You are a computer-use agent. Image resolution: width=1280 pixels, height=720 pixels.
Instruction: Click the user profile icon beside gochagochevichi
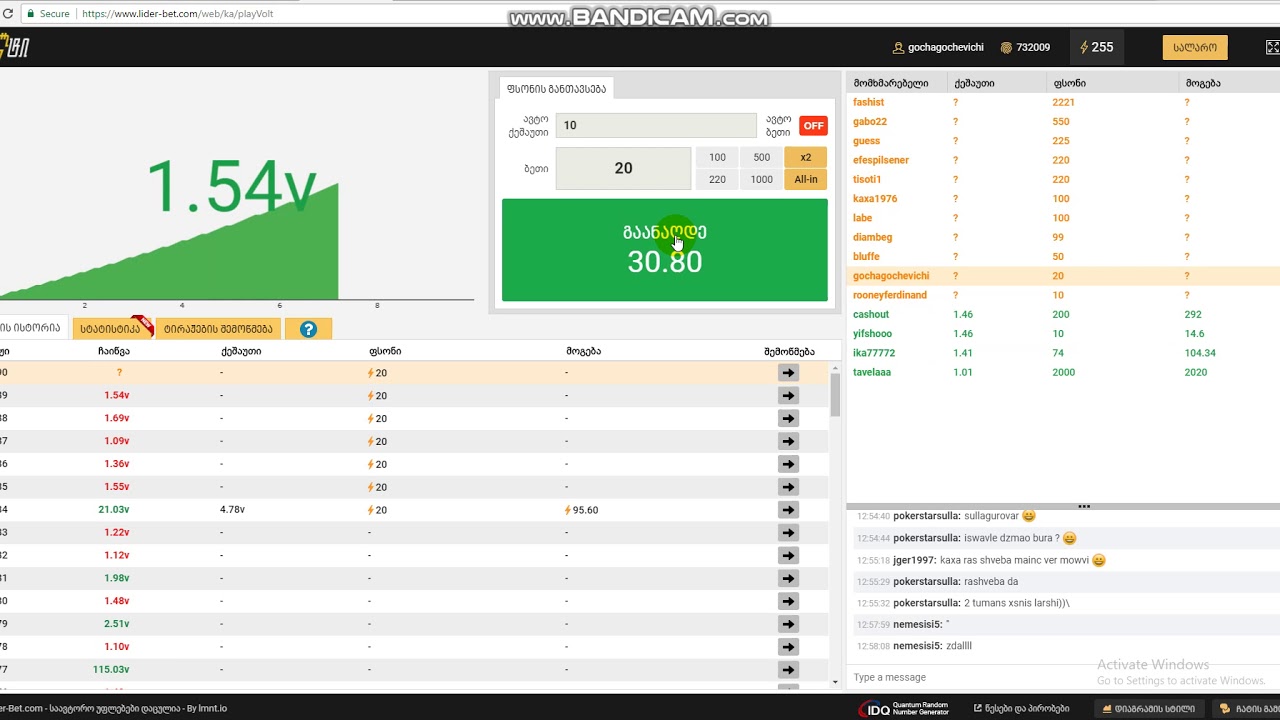pyautogui.click(x=898, y=47)
